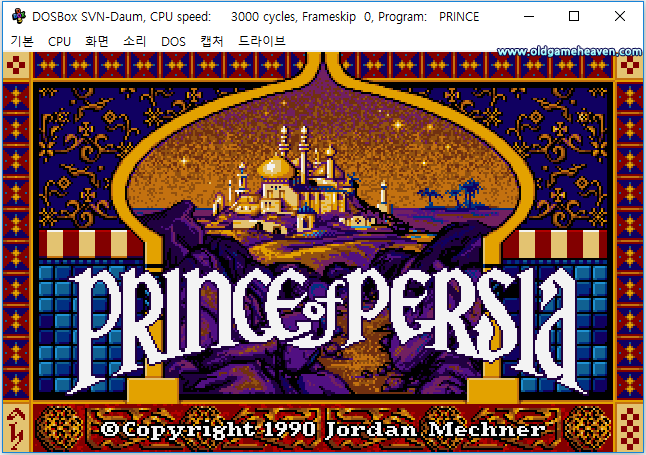Click the checkered ornament in bottom-right corner
Screen dimensions: 646x455
click(630, 428)
